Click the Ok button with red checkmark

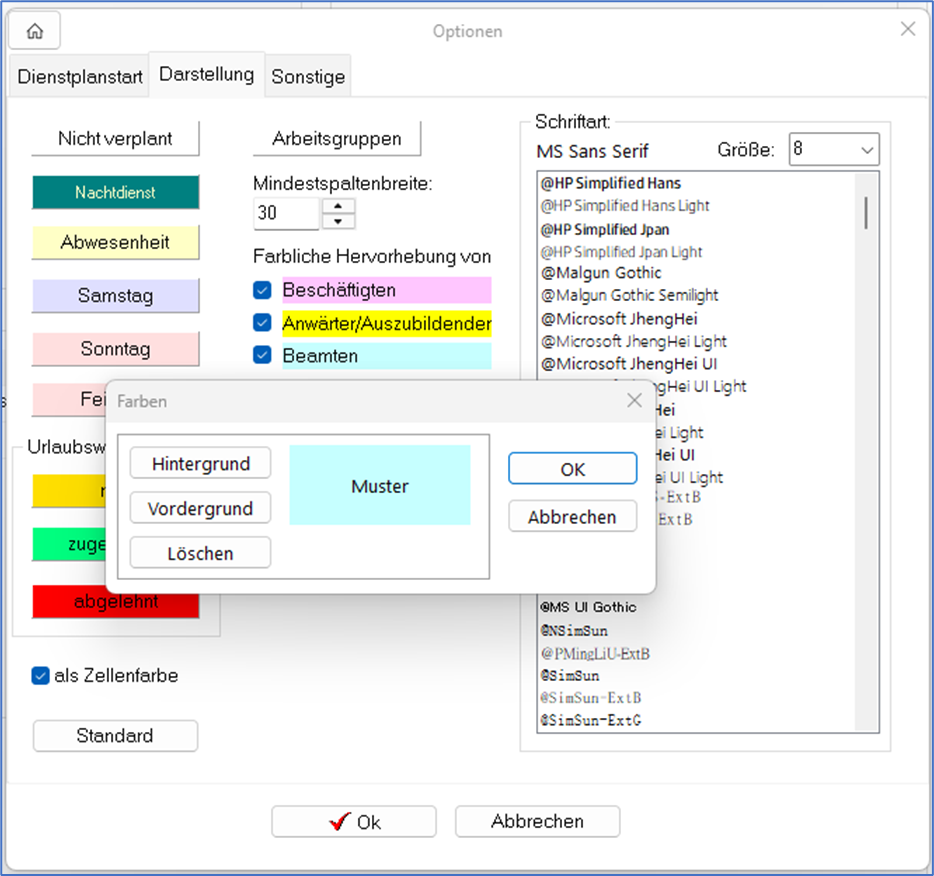[x=354, y=822]
